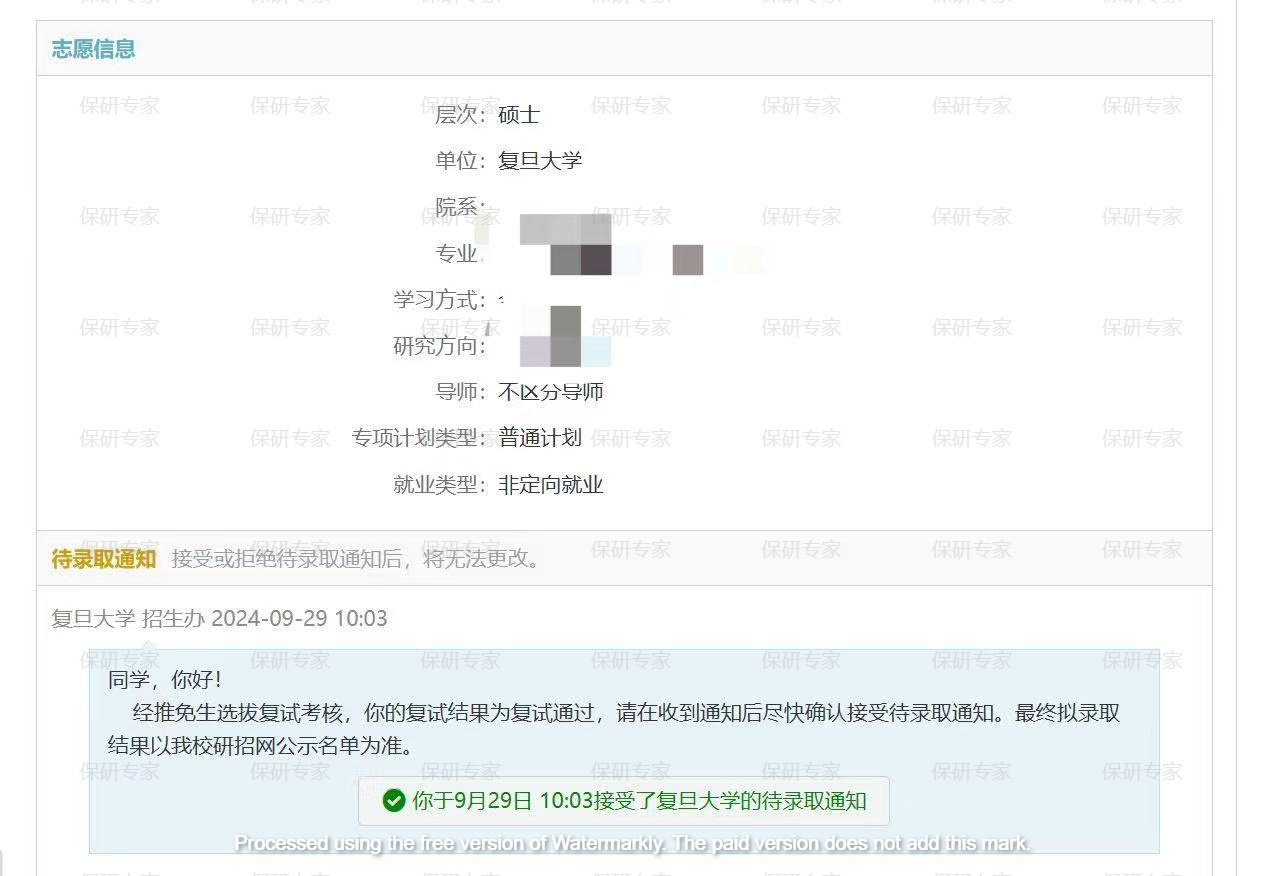Viewport: 1266px width, 876px height.
Task: Select the 志愿信息 section header icon area
Action: [x=94, y=48]
